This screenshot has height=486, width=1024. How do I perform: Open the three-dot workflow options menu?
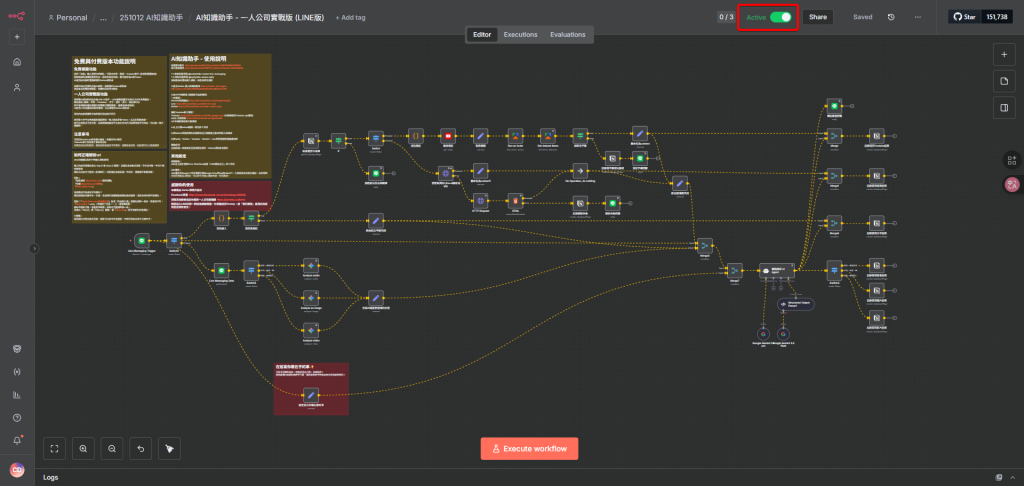pos(917,17)
